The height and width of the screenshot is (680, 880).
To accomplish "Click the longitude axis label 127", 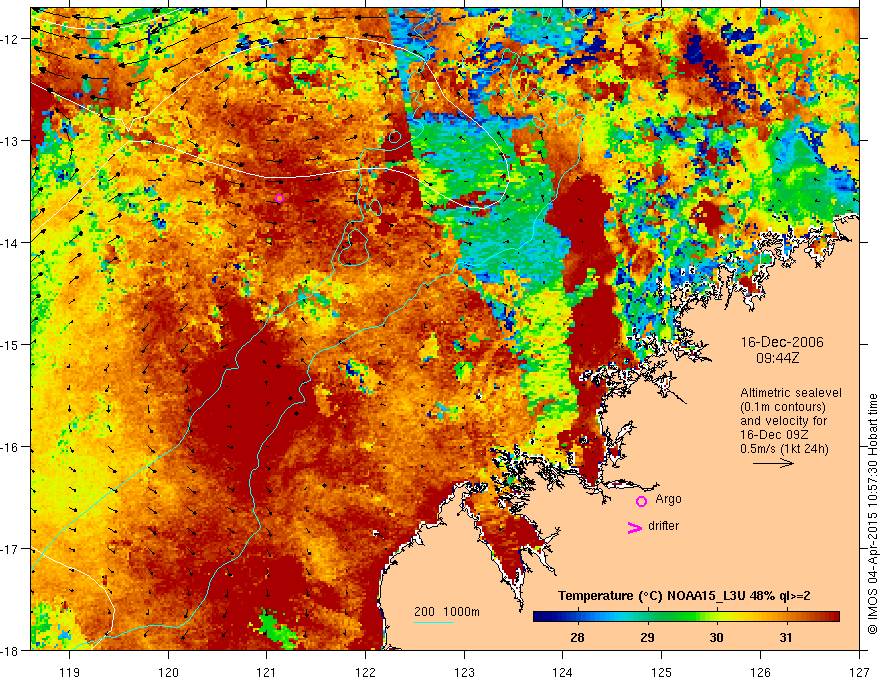I will click(859, 672).
